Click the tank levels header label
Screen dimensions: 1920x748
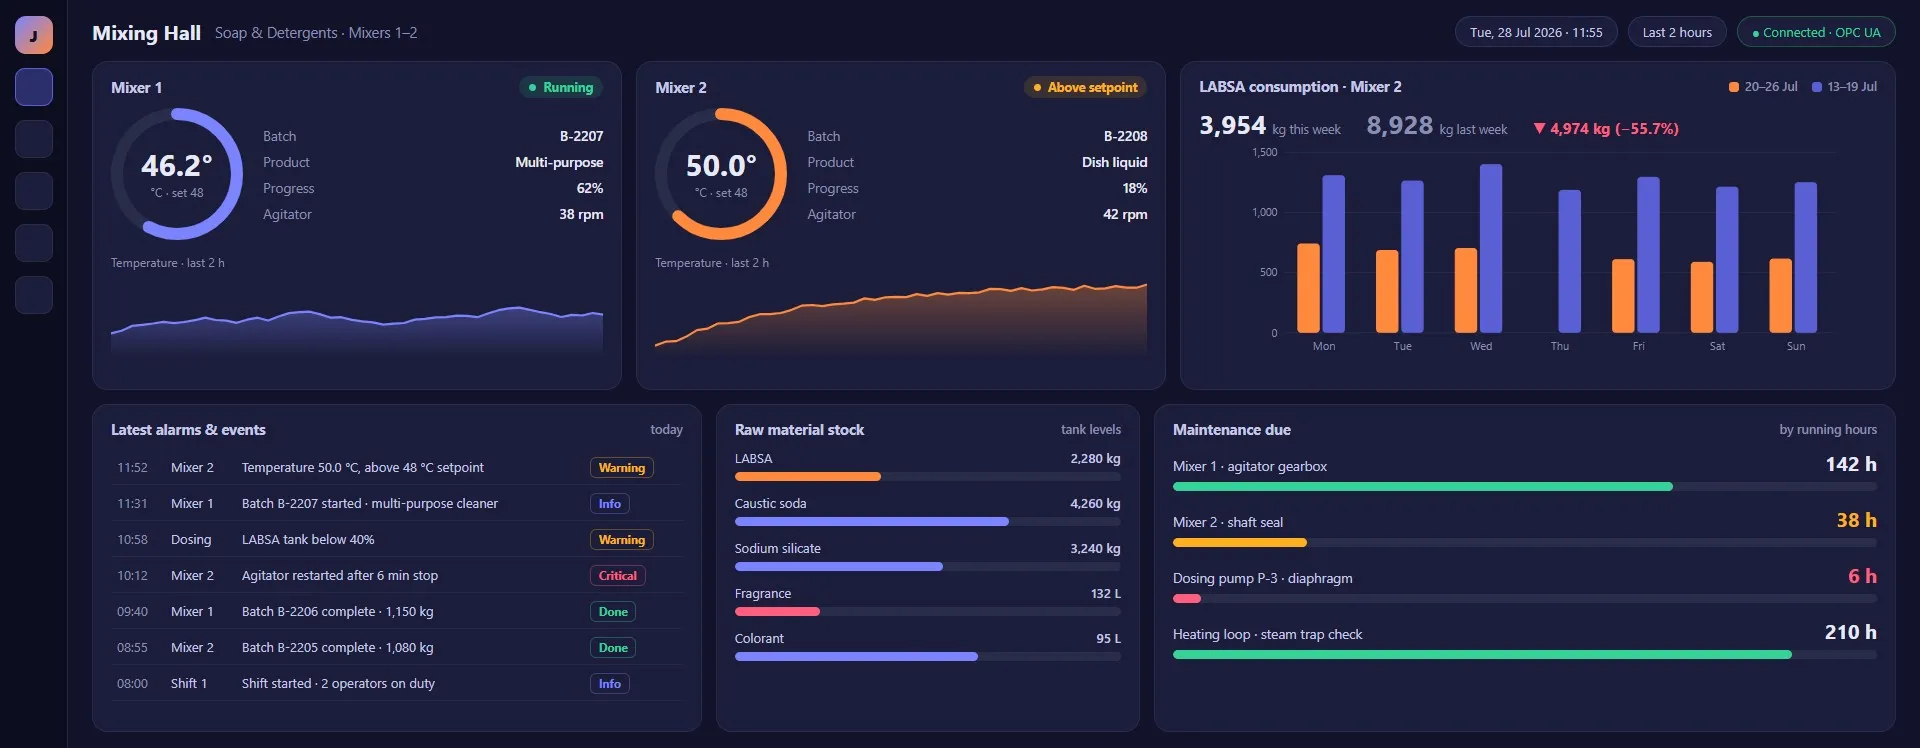pos(1091,430)
